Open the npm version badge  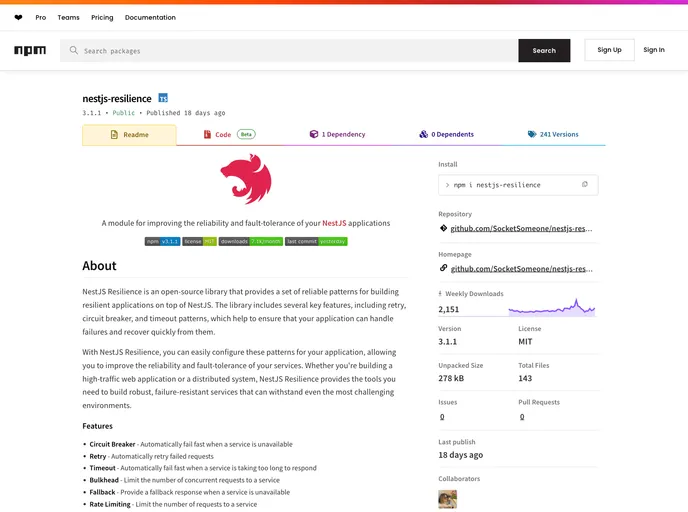162,241
